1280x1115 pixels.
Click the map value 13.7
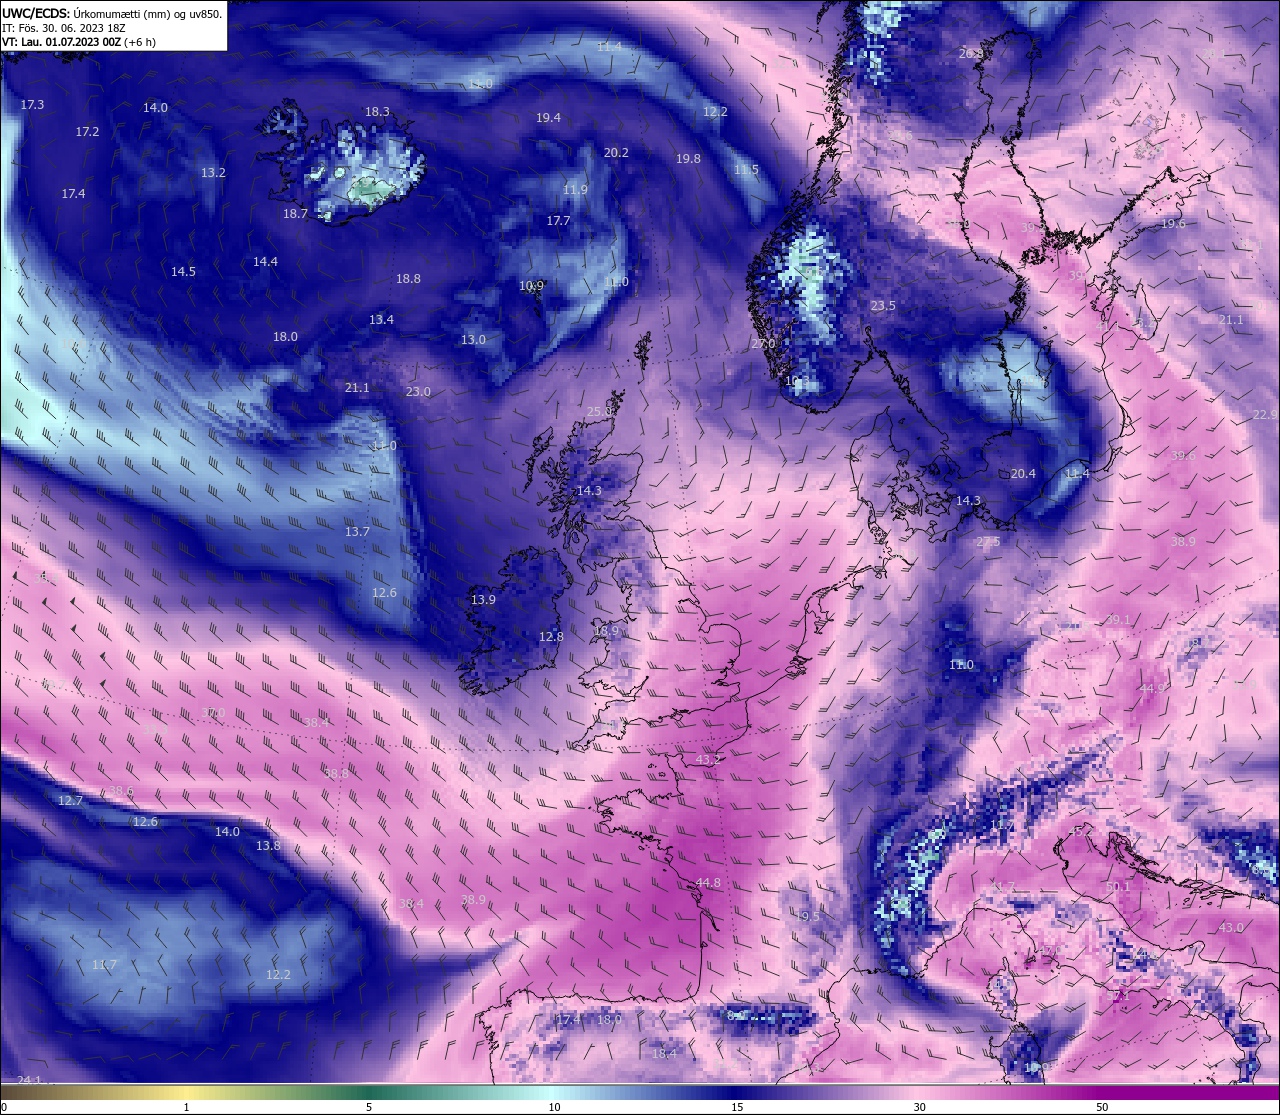[357, 532]
